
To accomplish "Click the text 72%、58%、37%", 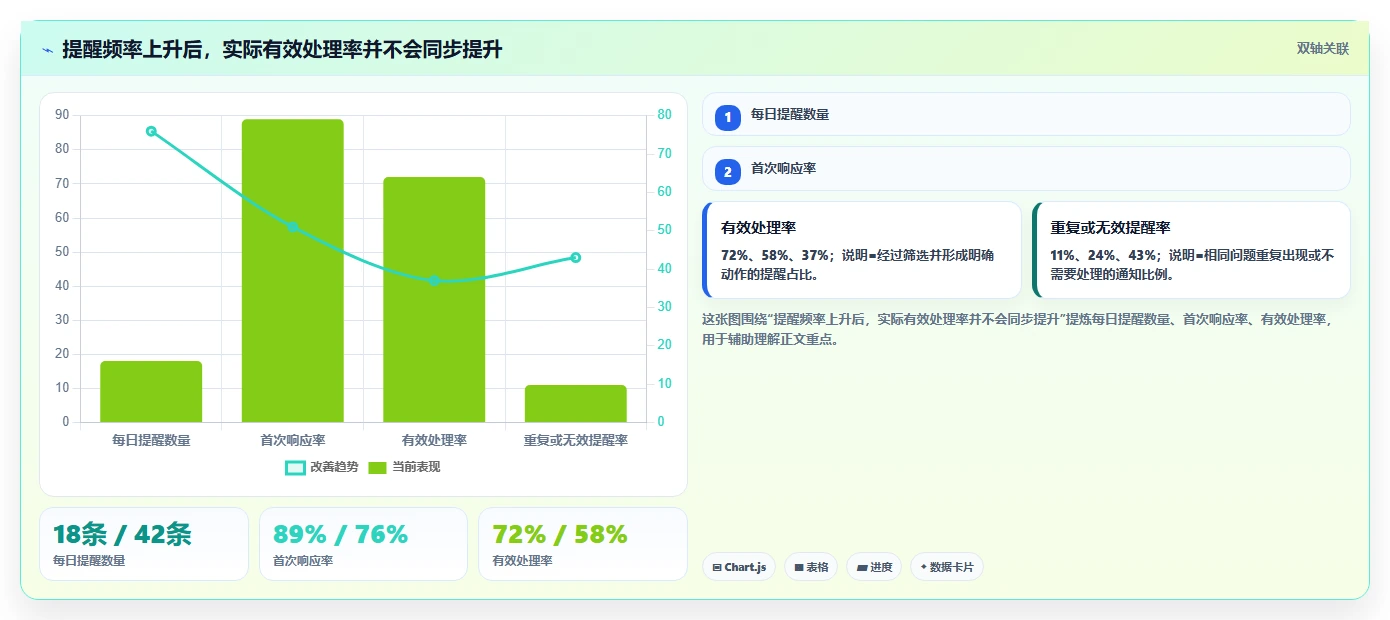I will pyautogui.click(x=777, y=255).
